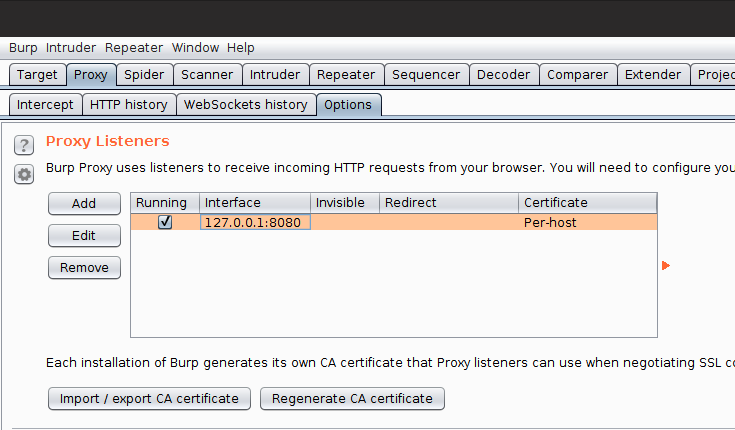This screenshot has height=430, width=735.
Task: Switch to the Extender tab
Action: (653, 75)
